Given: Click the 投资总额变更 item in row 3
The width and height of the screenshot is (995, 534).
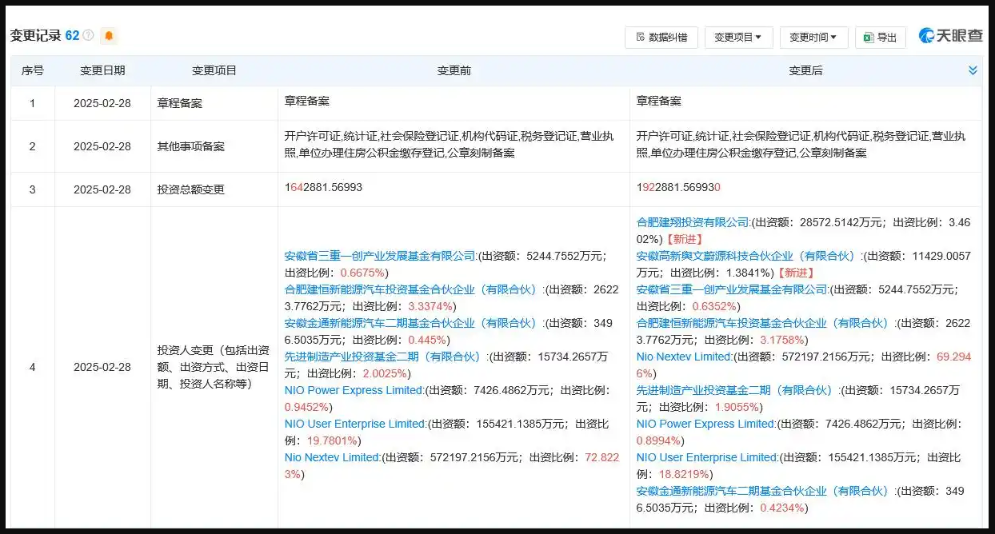Looking at the screenshot, I should (x=191, y=190).
